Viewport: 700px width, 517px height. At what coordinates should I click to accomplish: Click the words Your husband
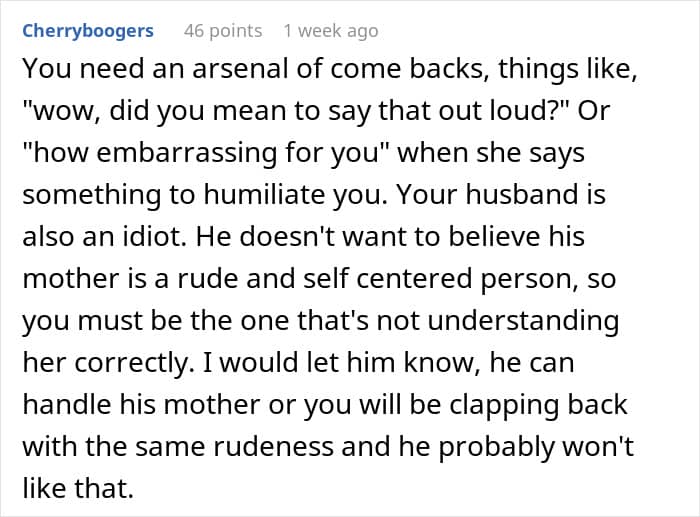[486, 195]
